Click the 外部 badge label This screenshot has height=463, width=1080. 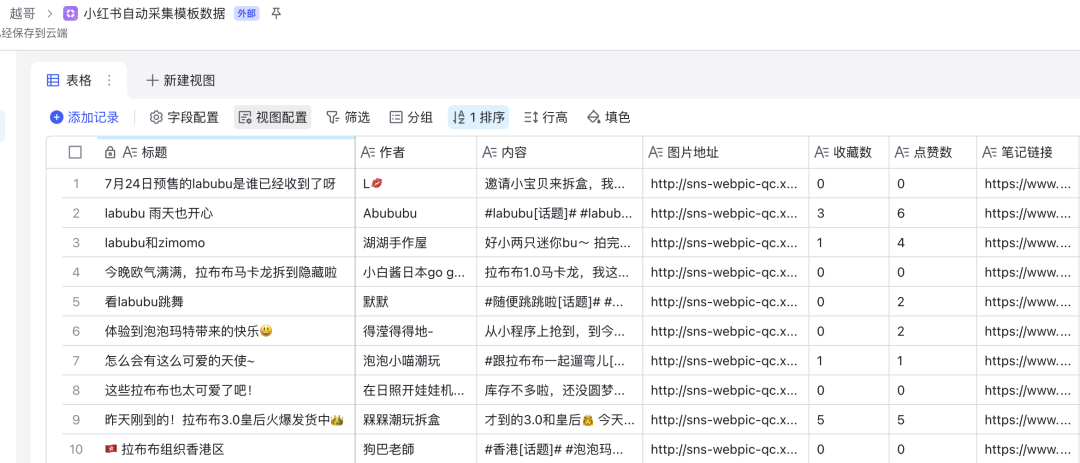click(247, 13)
